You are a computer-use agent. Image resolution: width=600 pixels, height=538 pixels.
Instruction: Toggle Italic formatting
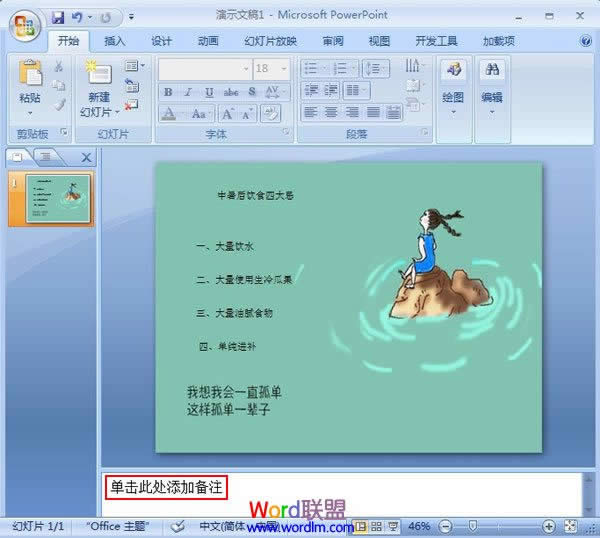[x=188, y=92]
